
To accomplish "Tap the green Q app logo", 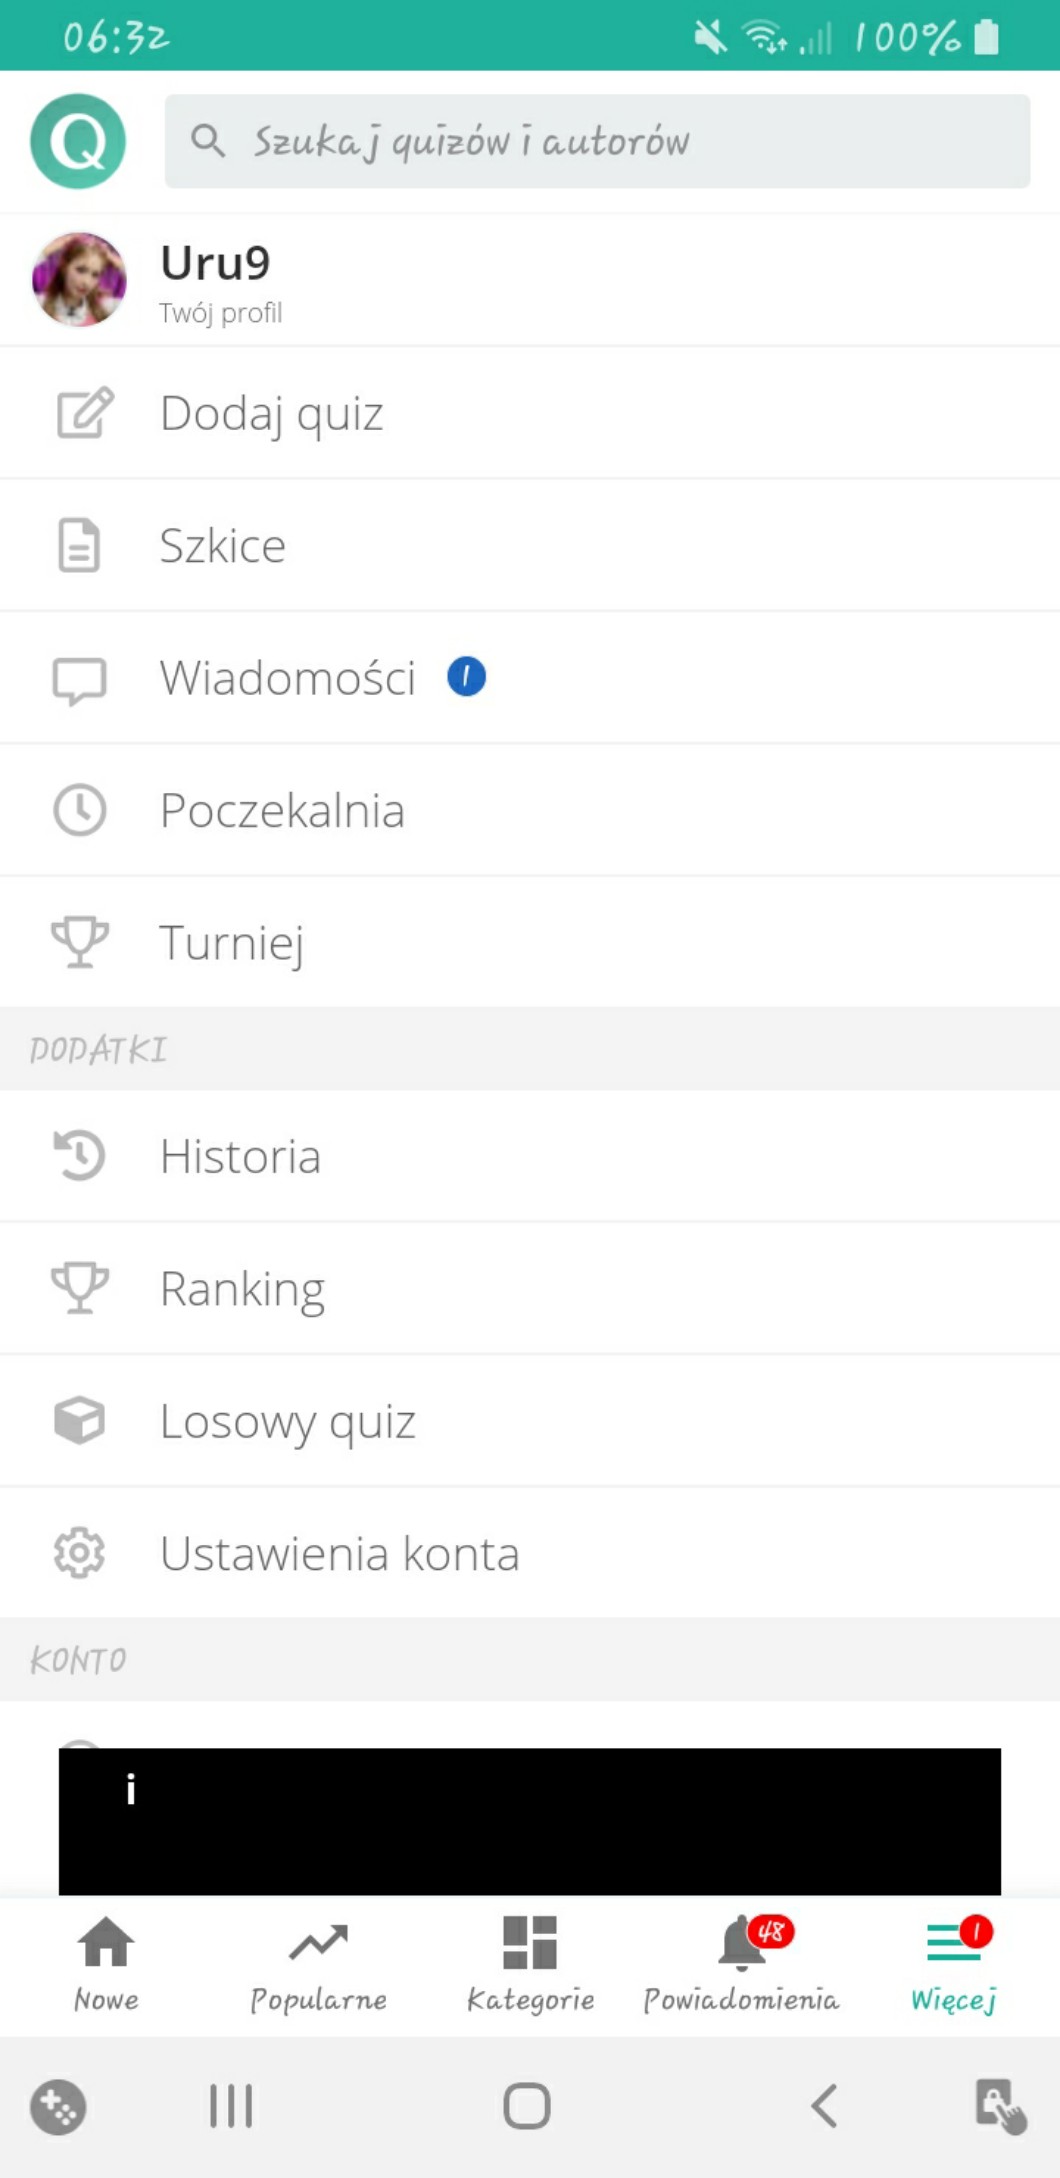I will pos(78,141).
